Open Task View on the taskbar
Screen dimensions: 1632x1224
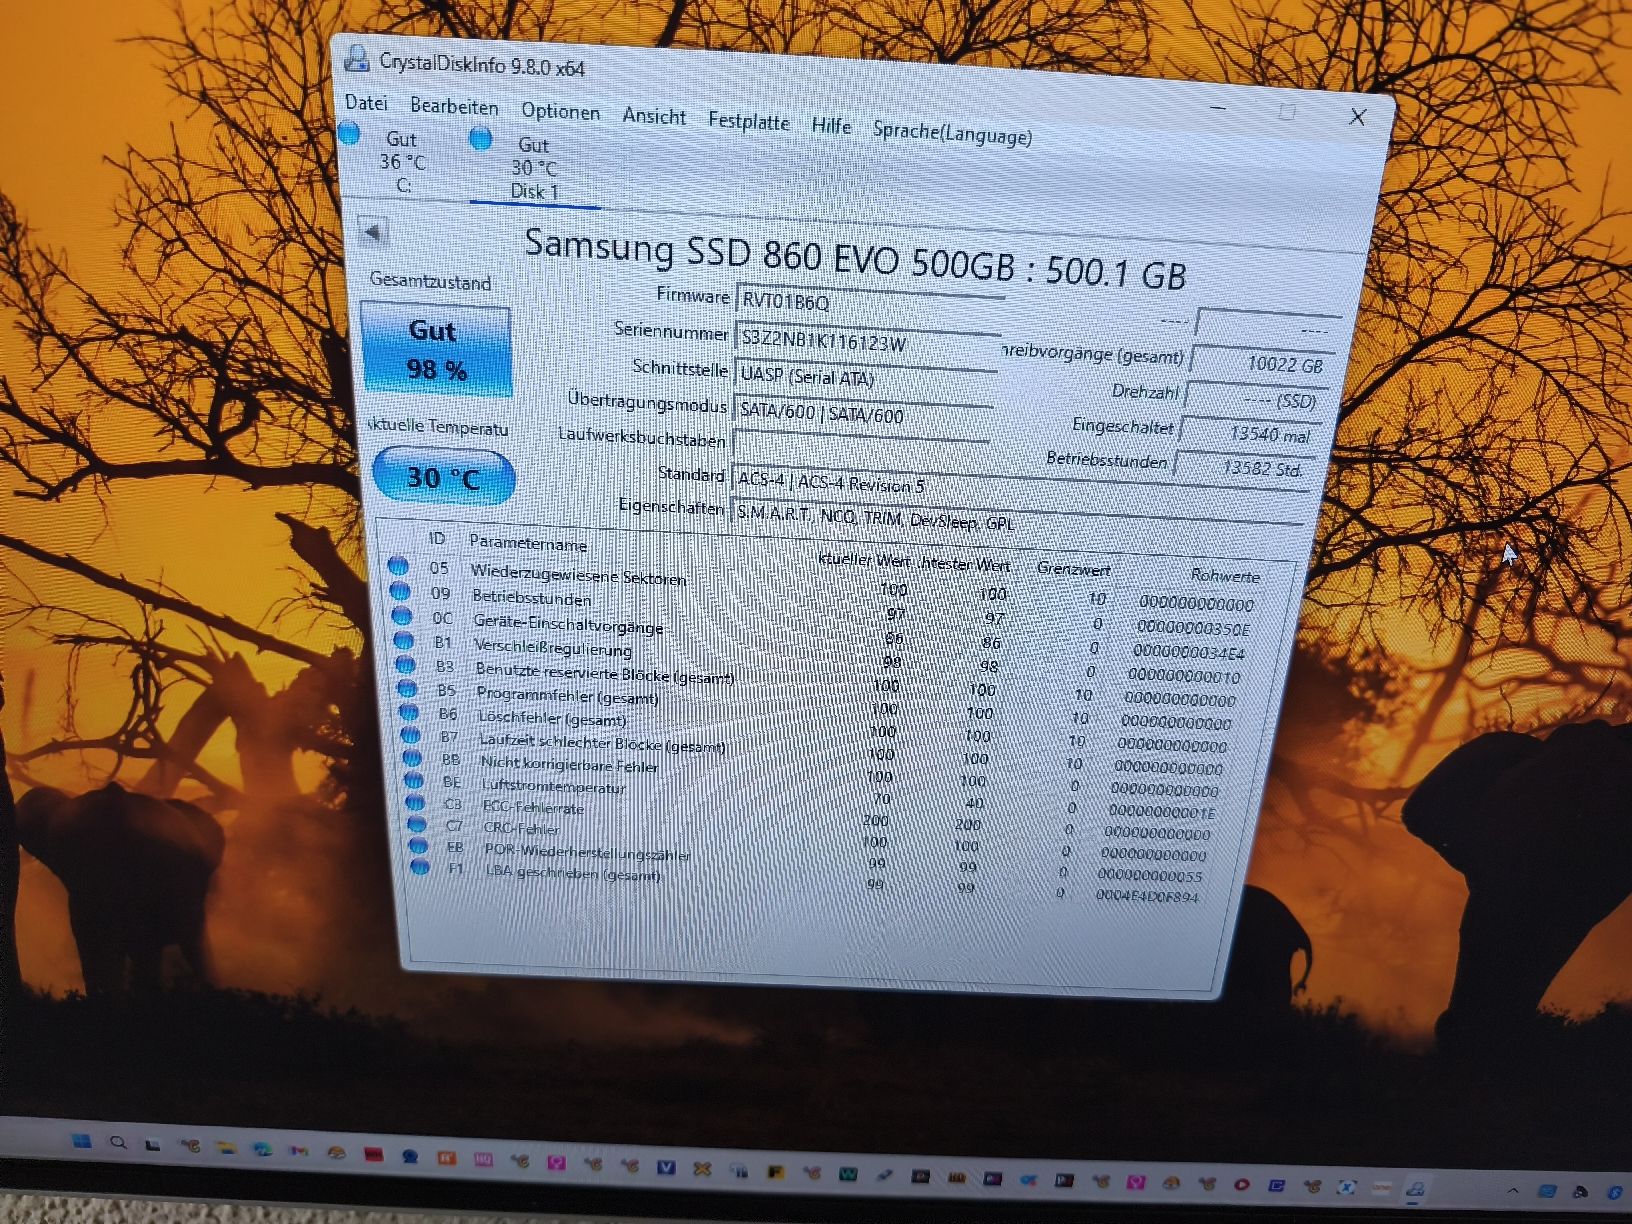[x=153, y=1145]
